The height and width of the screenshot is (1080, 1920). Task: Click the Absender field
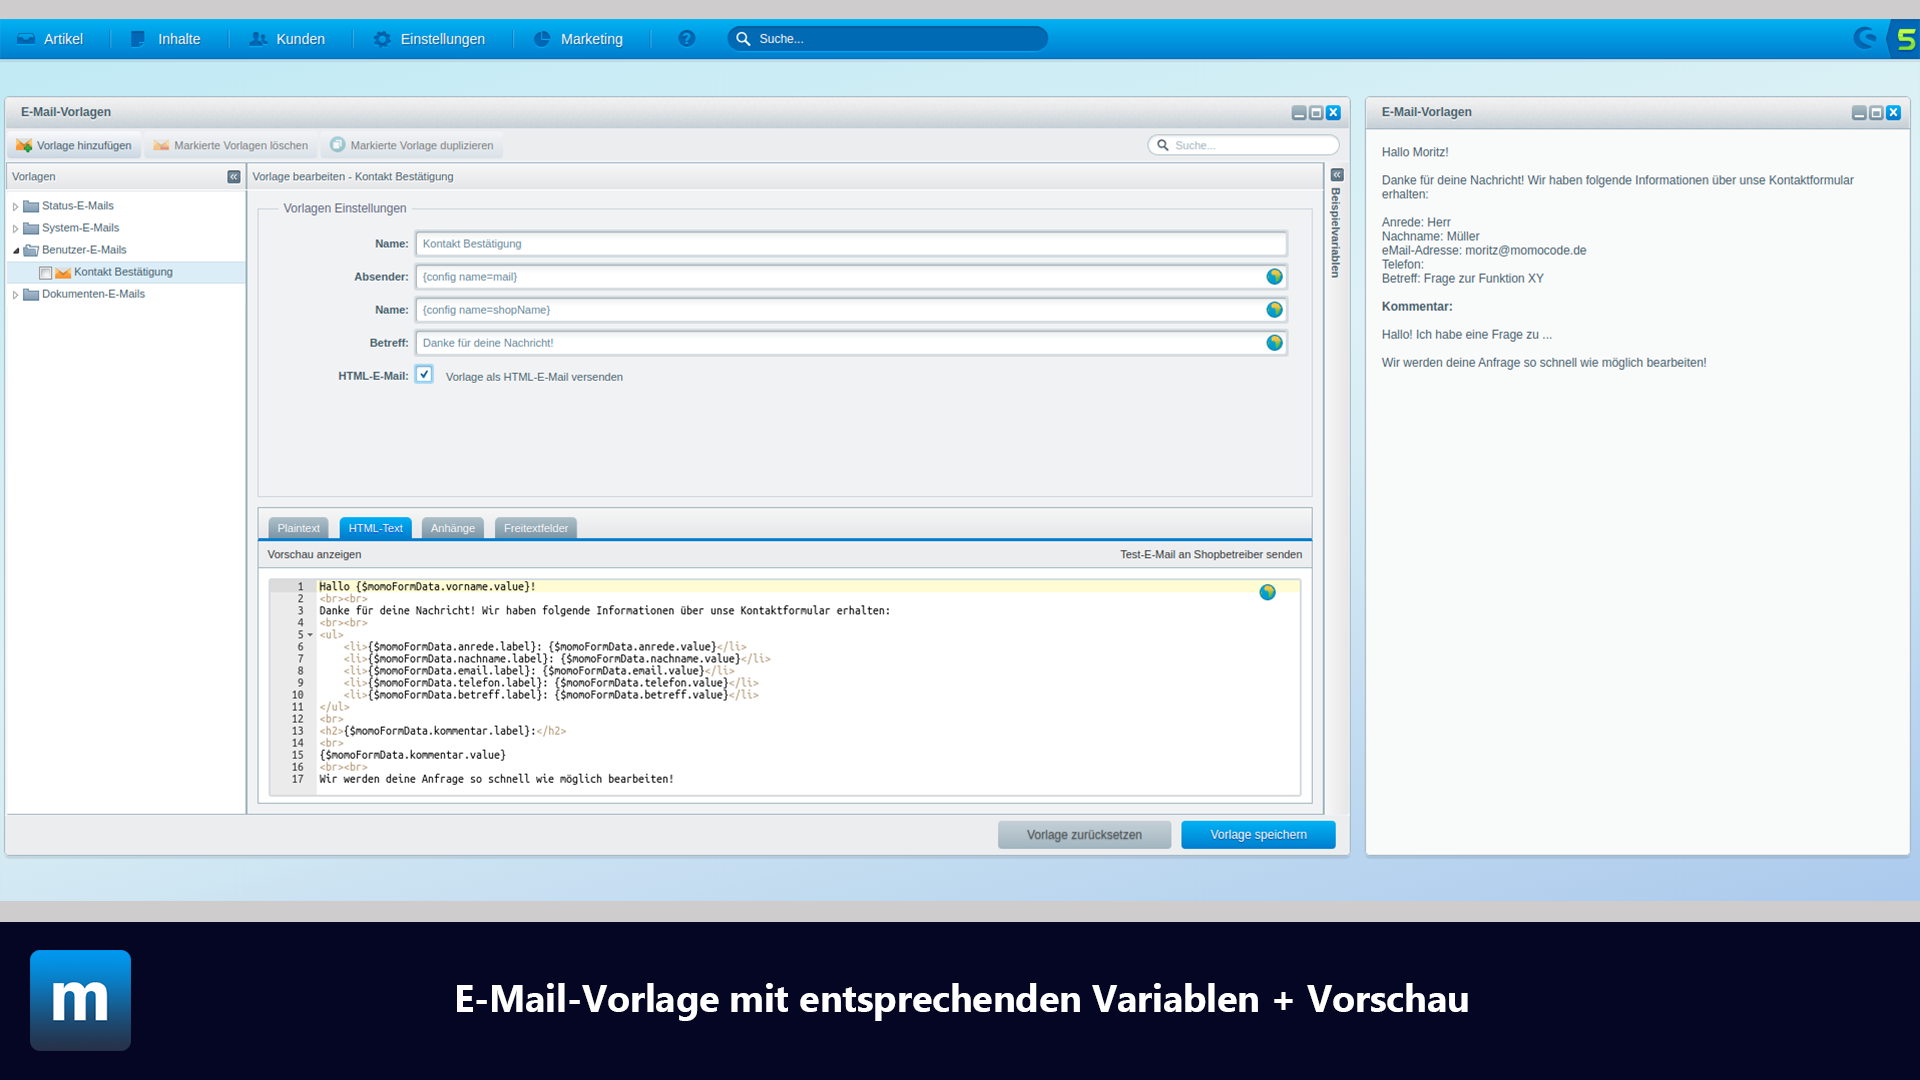(x=851, y=277)
